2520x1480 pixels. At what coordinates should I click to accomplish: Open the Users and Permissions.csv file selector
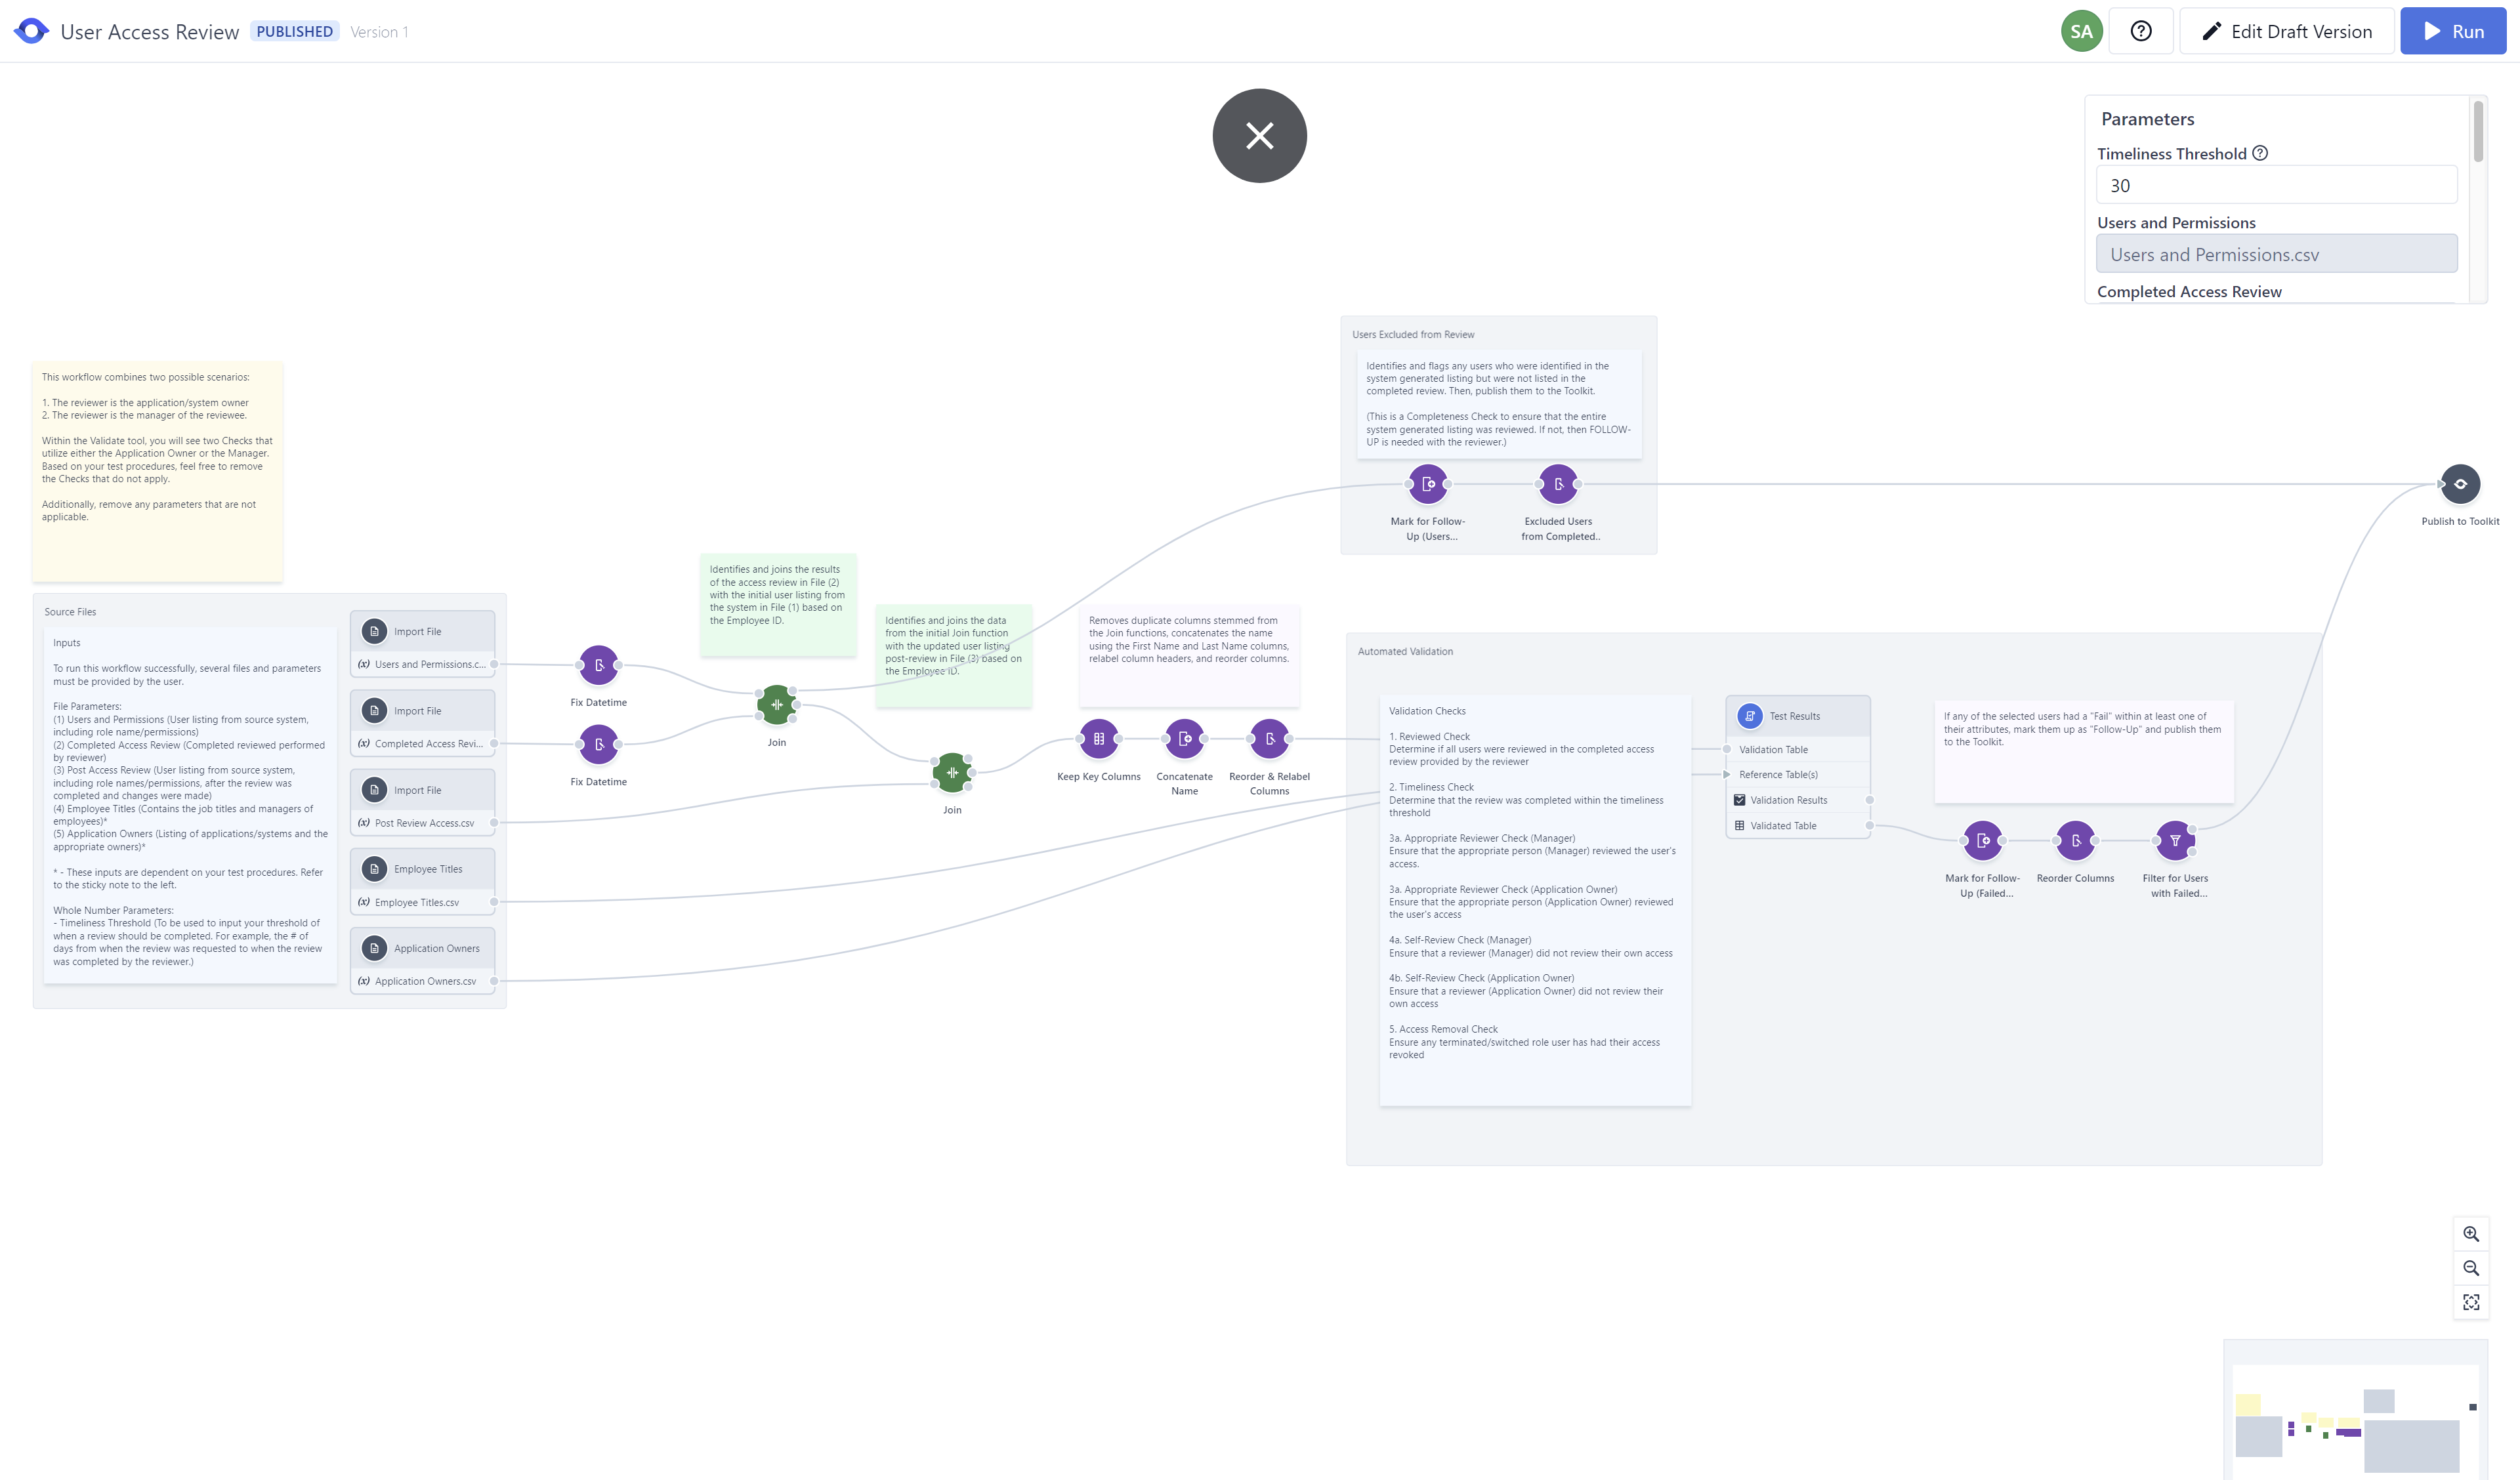(x=2276, y=254)
